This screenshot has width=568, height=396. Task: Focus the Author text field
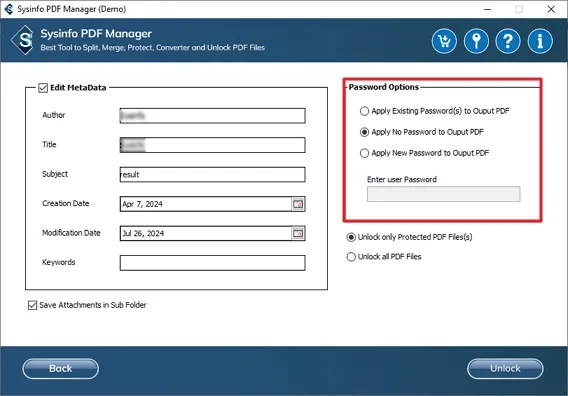pyautogui.click(x=212, y=116)
